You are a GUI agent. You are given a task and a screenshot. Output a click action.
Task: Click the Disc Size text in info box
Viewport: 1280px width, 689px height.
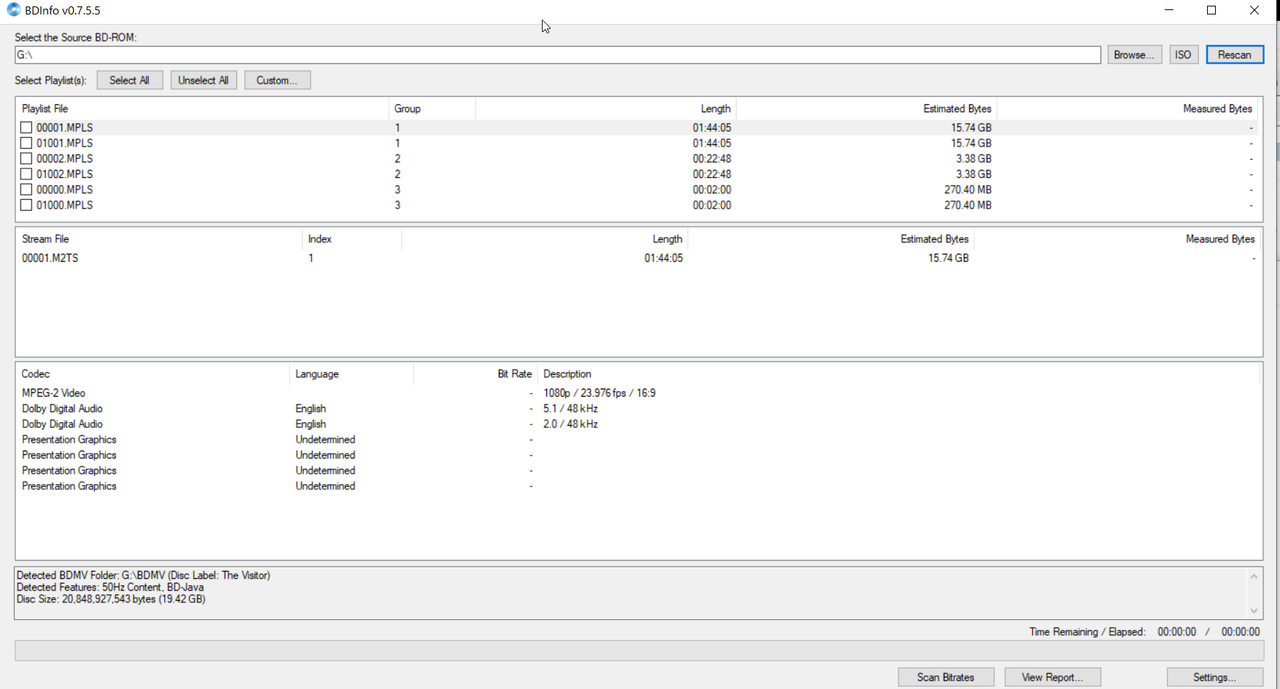click(111, 599)
